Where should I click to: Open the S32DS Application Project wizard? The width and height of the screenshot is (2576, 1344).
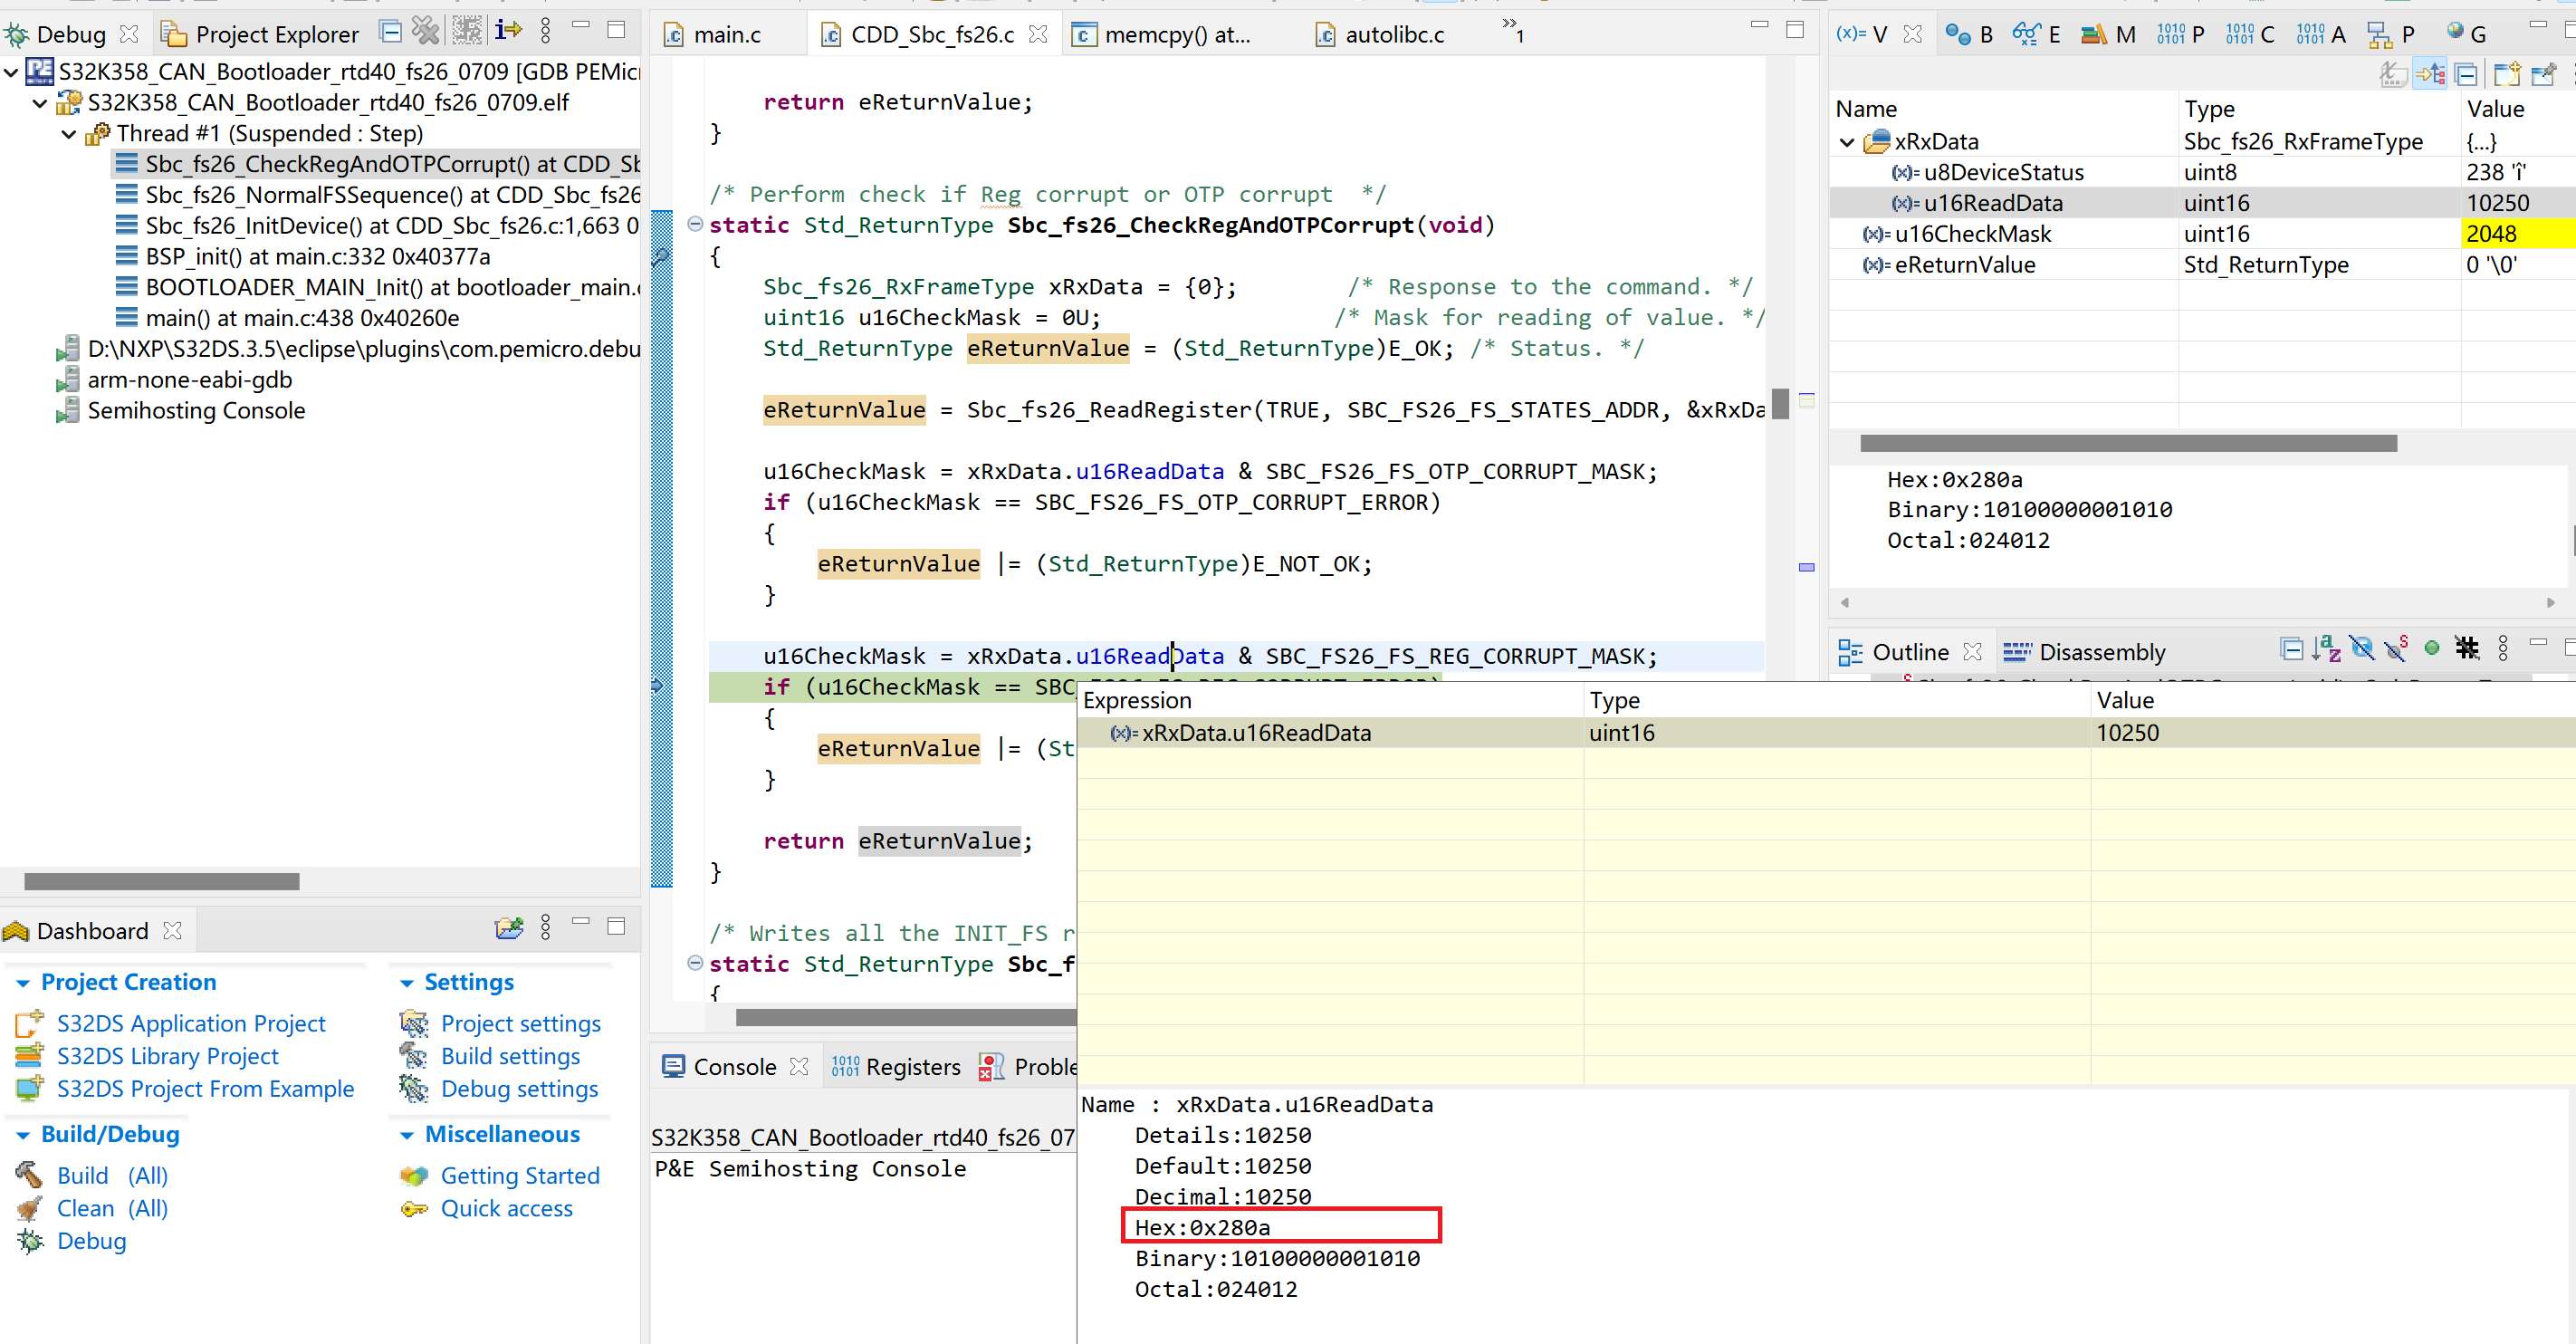pos(190,1023)
